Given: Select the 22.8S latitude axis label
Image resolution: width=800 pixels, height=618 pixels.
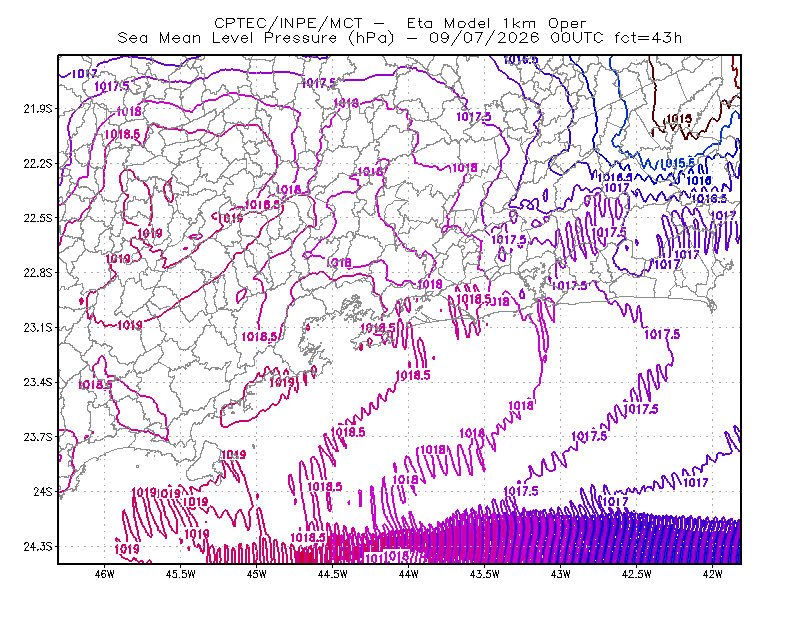Looking at the screenshot, I should 38,273.
